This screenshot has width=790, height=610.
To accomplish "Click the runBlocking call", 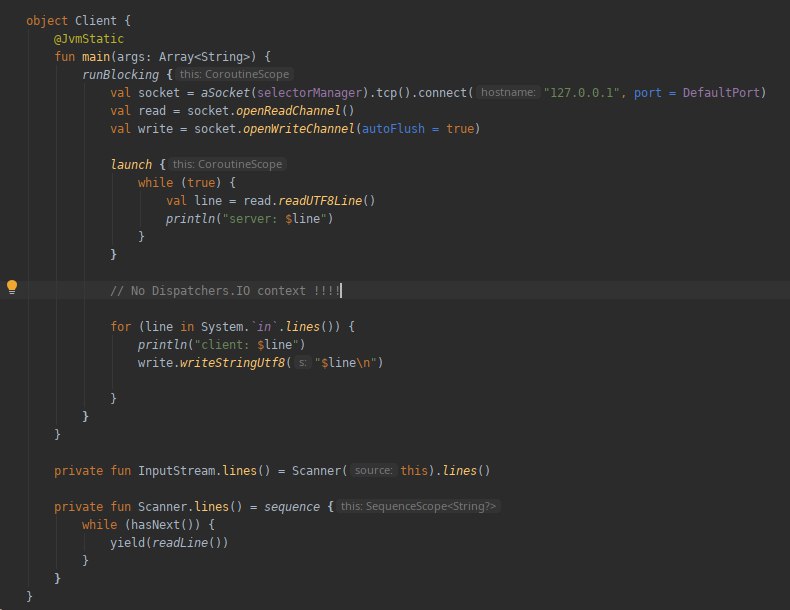I will click(x=120, y=75).
